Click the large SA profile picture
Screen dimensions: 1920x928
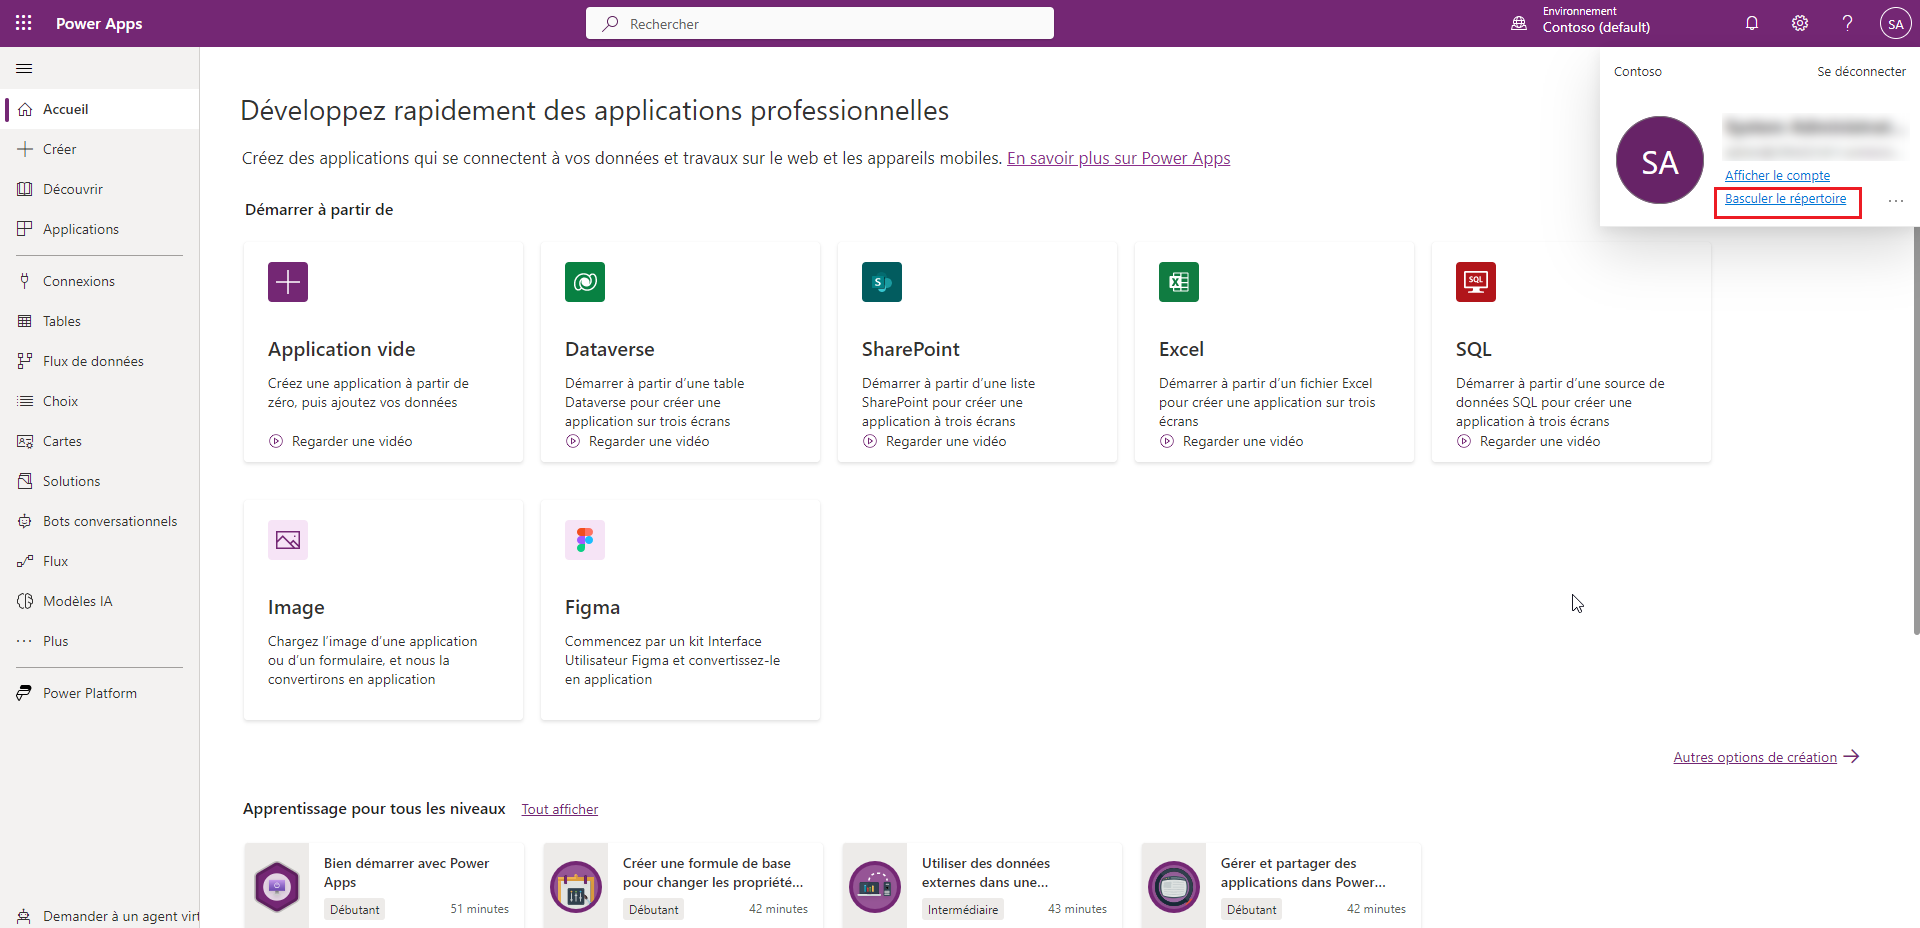tap(1660, 161)
